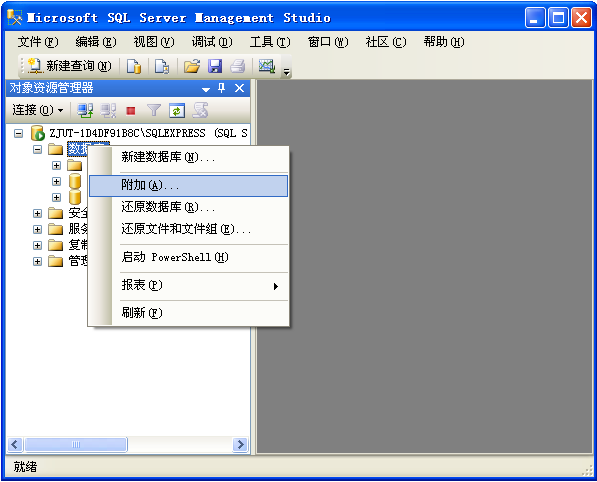597x482 pixels.
Task: Select 附加(A)... from the context menu
Action: click(x=188, y=185)
